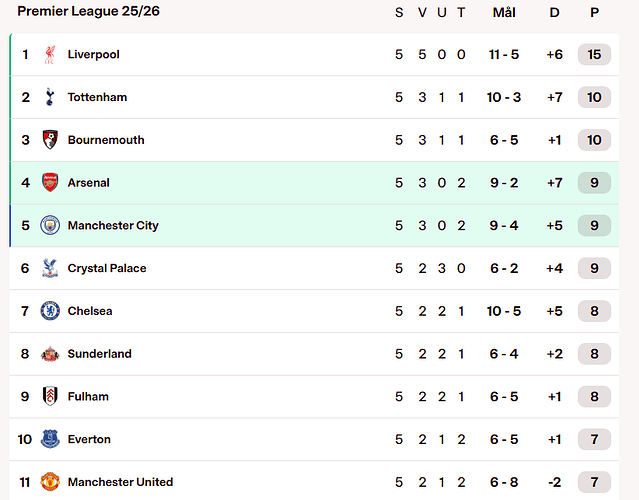Click the Everton club crest
639x500 pixels.
click(50, 439)
